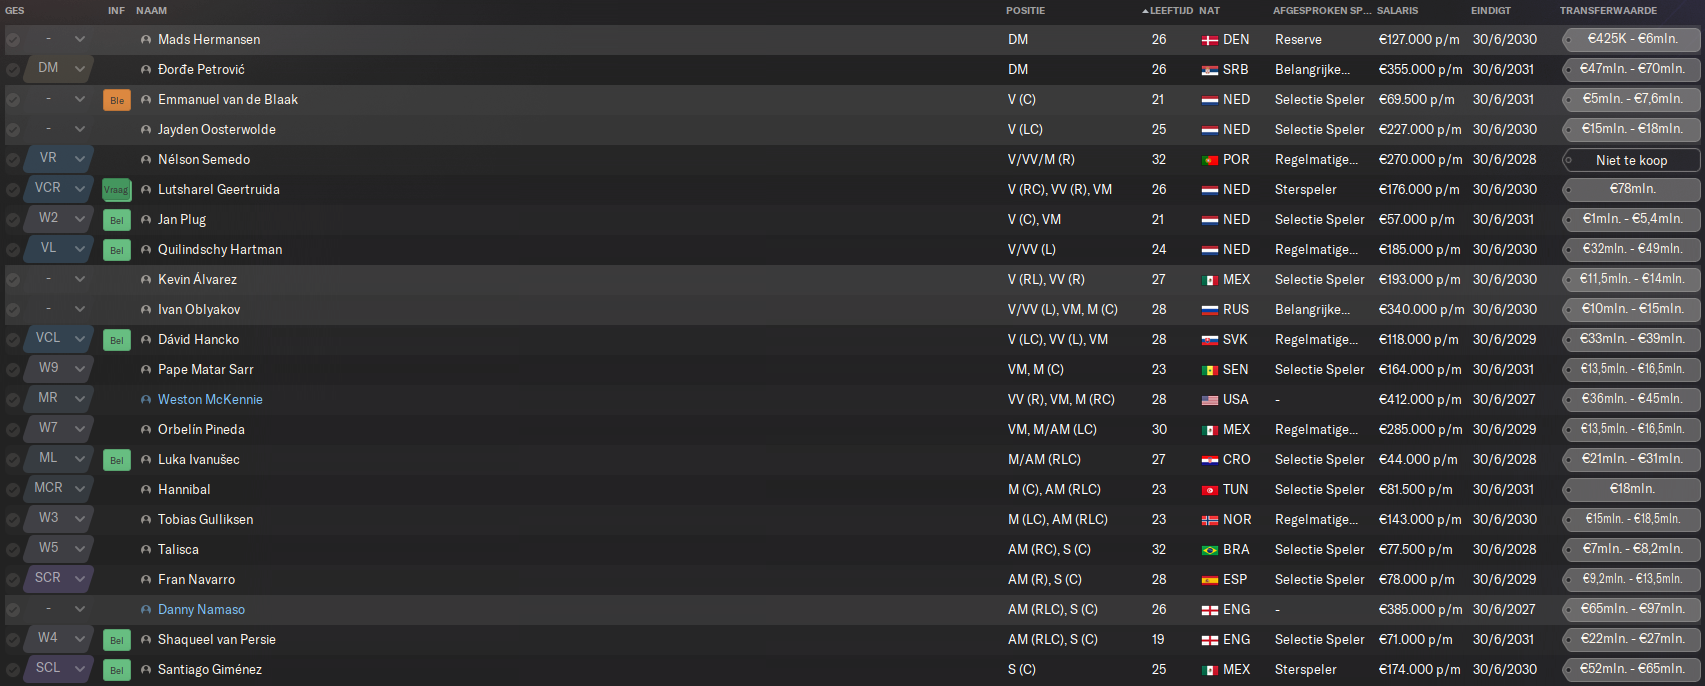Tick the selection circle for Kevin Álvarez's row
This screenshot has height=686, width=1705.
13,280
